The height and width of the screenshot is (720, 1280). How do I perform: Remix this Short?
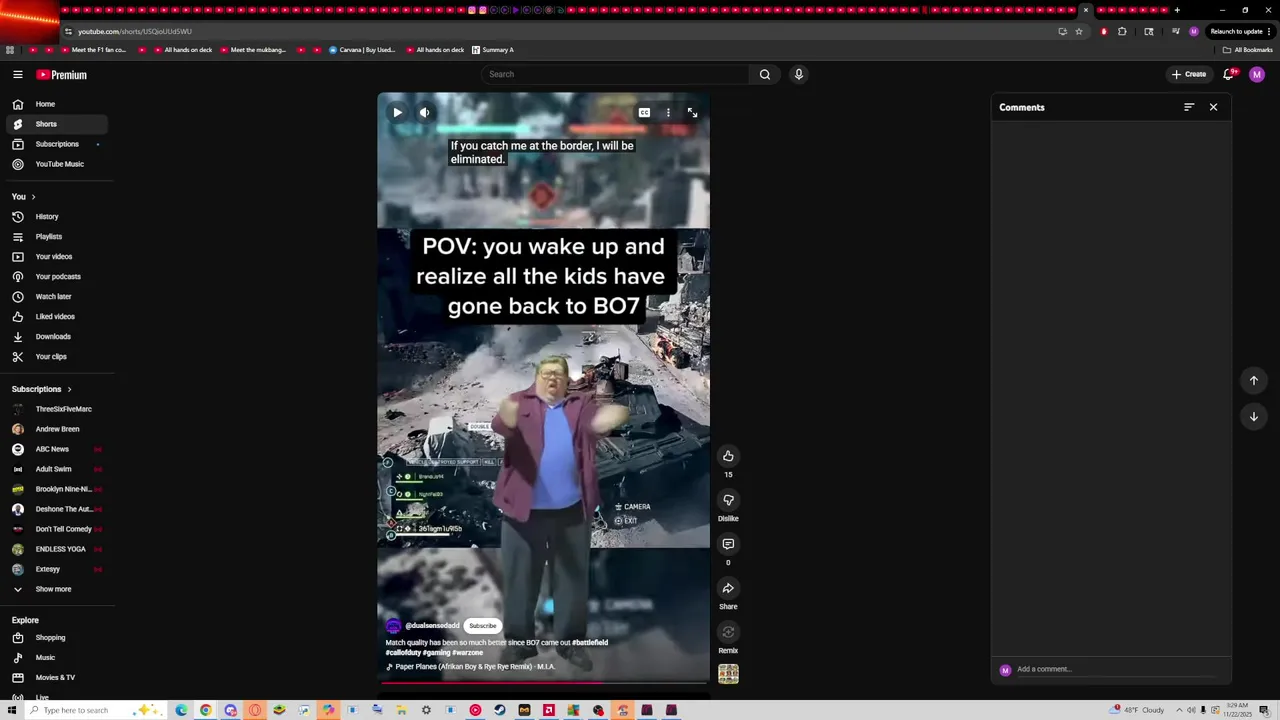click(728, 632)
